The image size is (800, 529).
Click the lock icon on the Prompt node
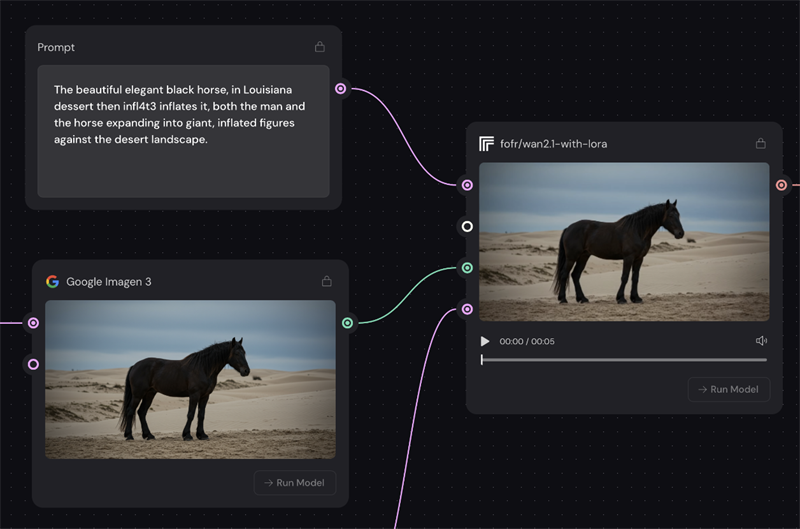coord(320,47)
